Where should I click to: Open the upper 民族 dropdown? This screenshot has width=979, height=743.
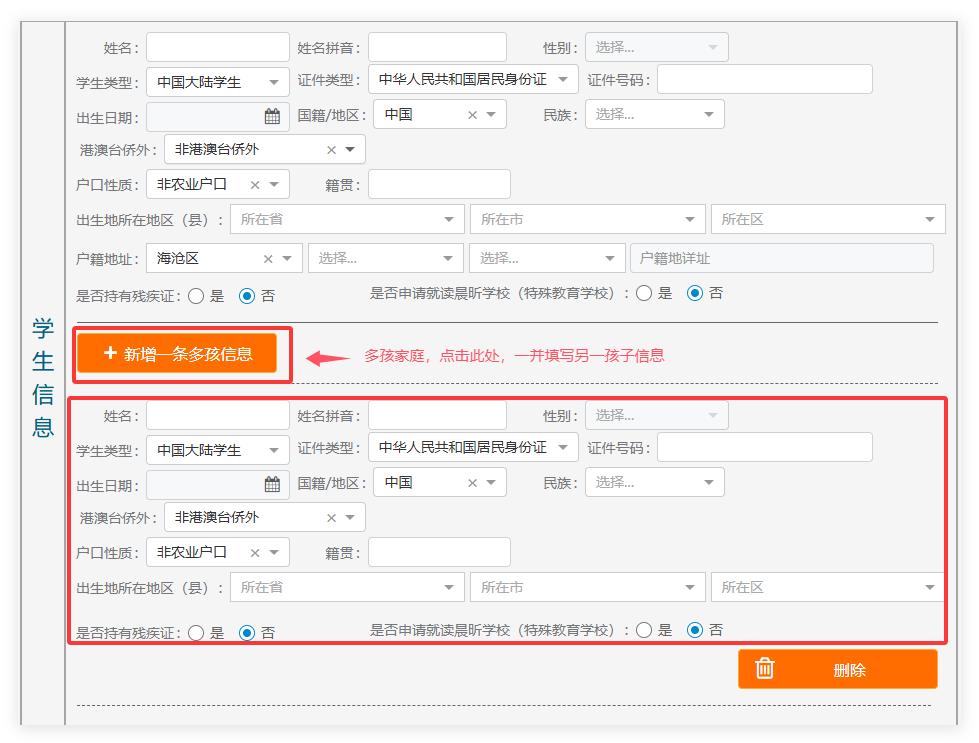pos(654,115)
